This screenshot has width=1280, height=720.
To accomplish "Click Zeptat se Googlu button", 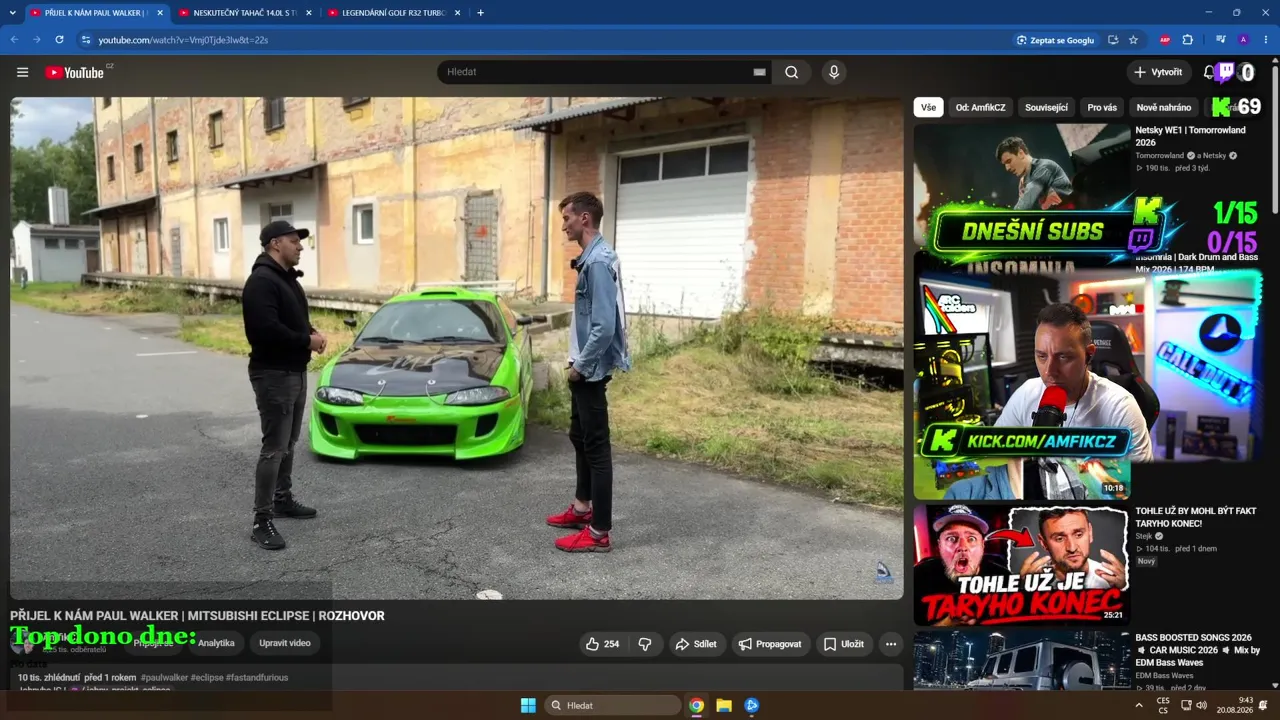I will pos(1055,40).
